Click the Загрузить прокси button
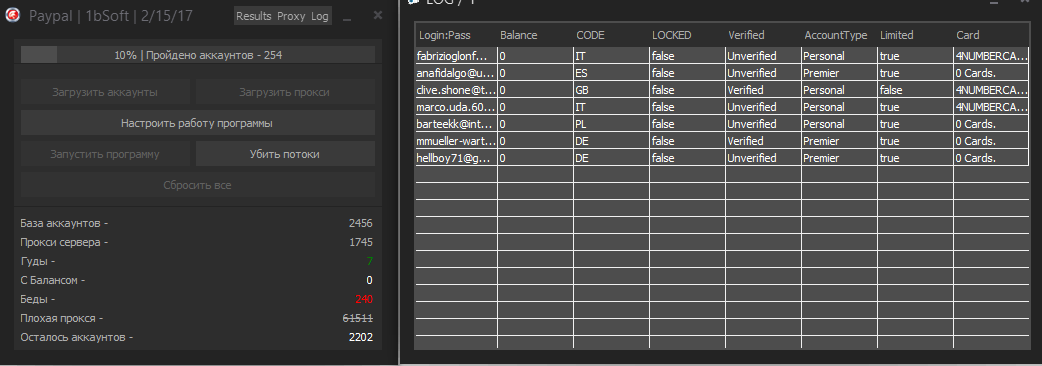This screenshot has height=366, width=1042. tap(285, 92)
